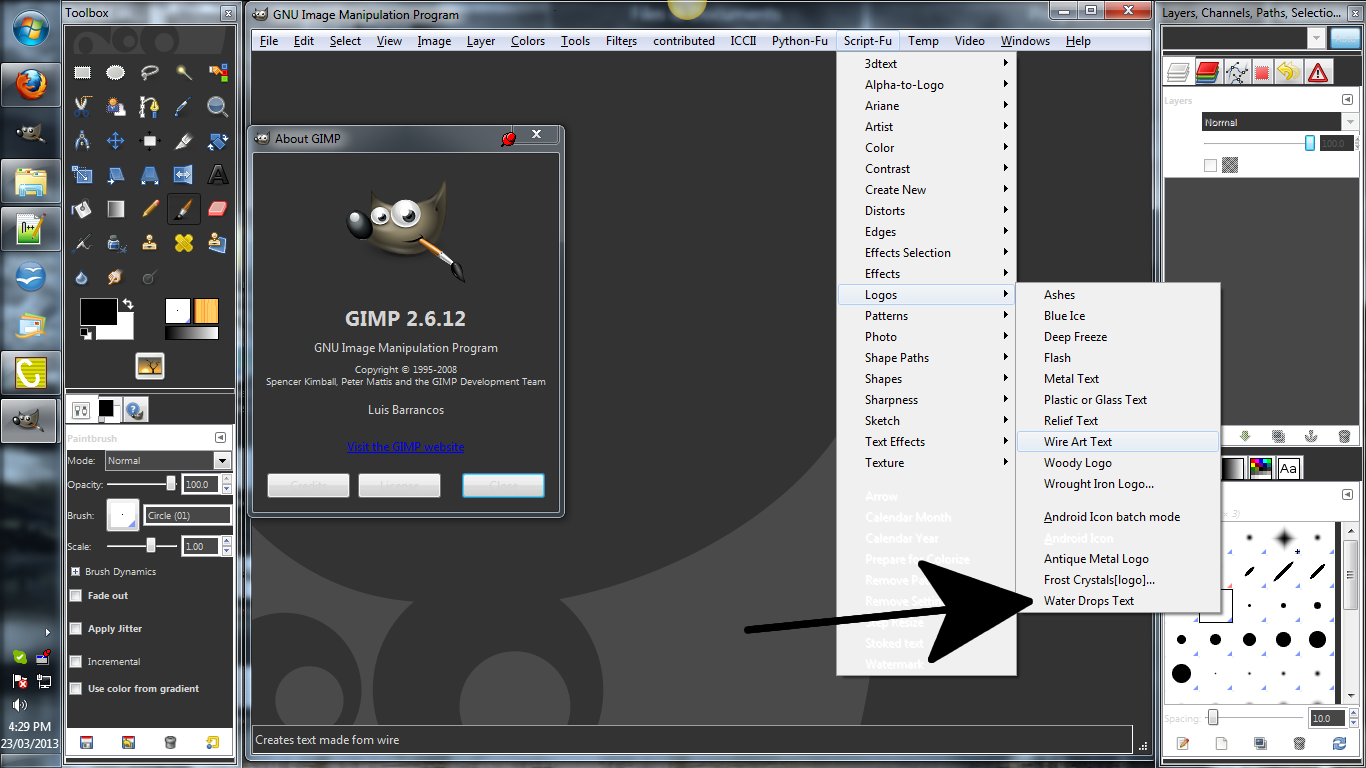Select the Select by Color tool
The height and width of the screenshot is (768, 1366).
[218, 72]
